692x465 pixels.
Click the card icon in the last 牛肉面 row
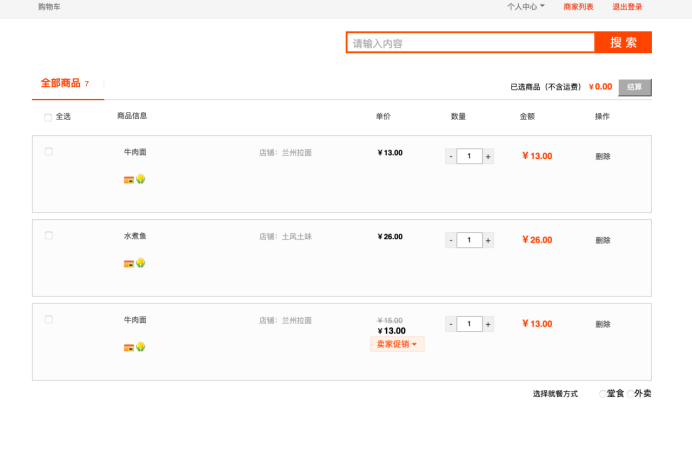pos(128,347)
